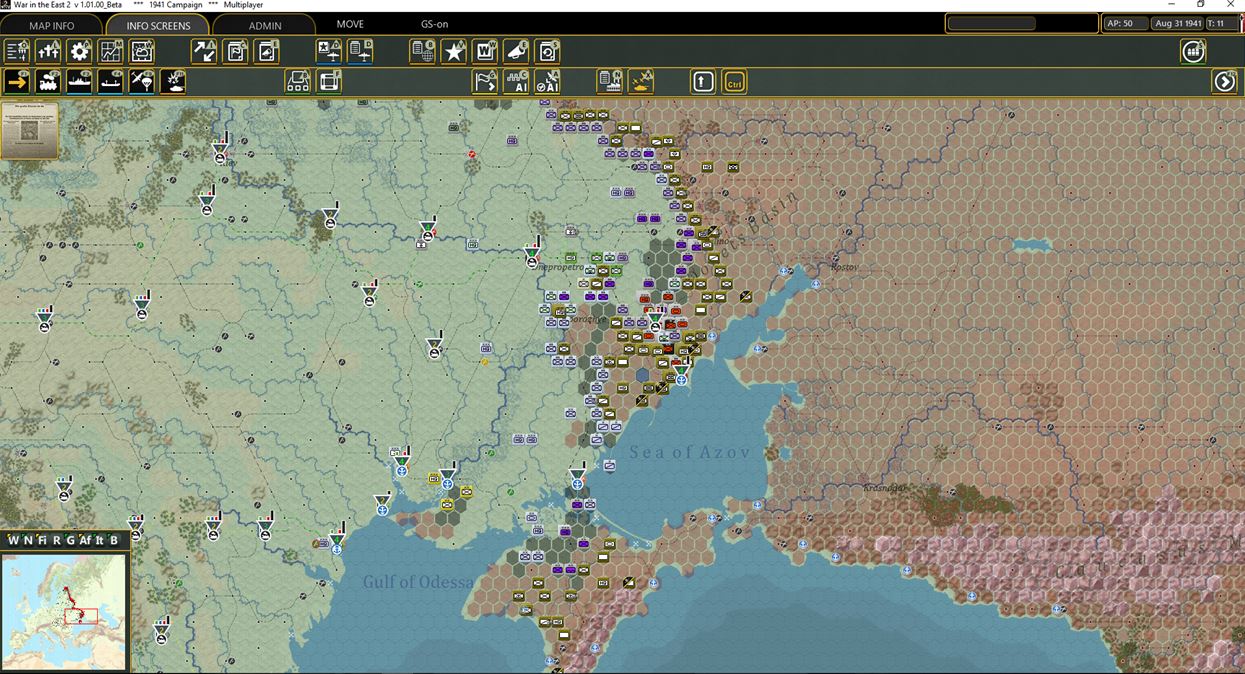Click the AP: 50 admin points display

[x=1124, y=23]
